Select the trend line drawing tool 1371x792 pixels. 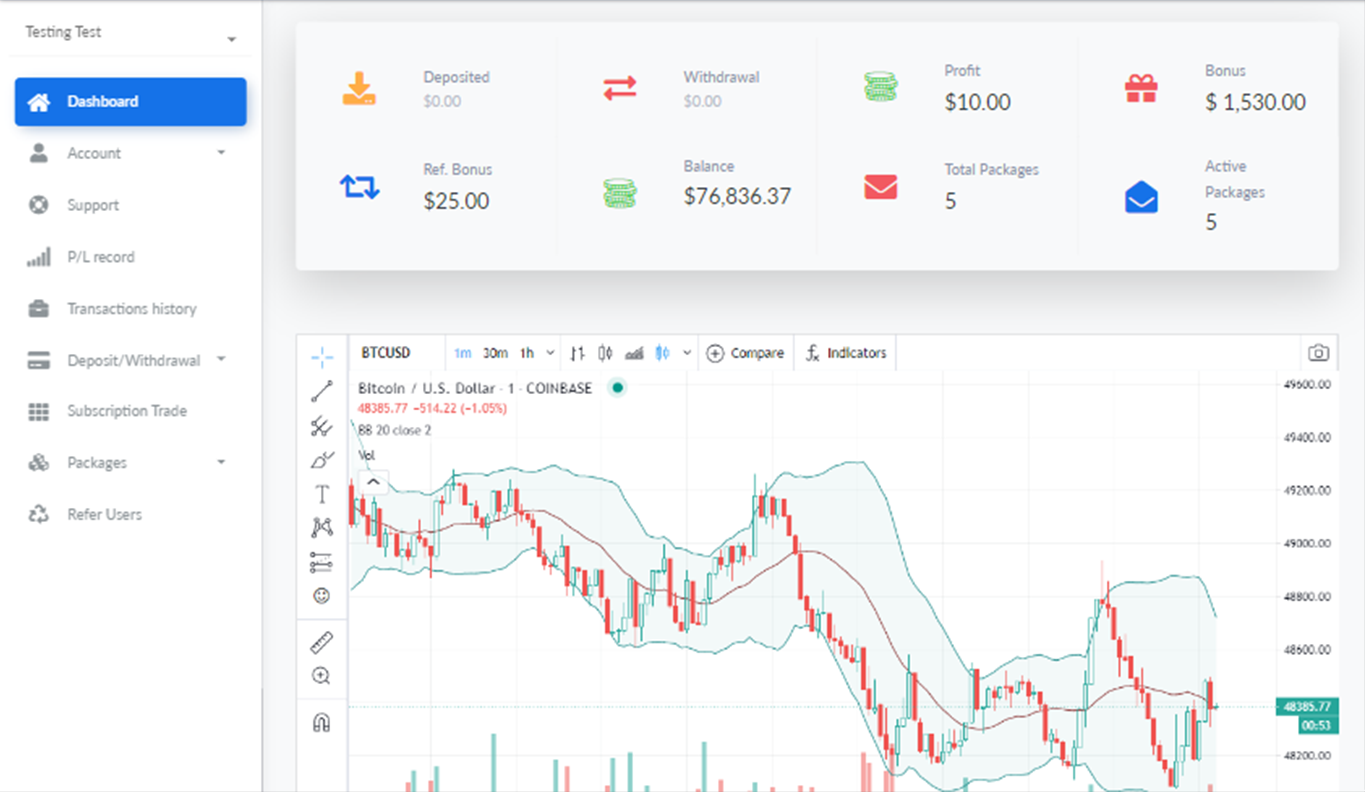(x=321, y=391)
